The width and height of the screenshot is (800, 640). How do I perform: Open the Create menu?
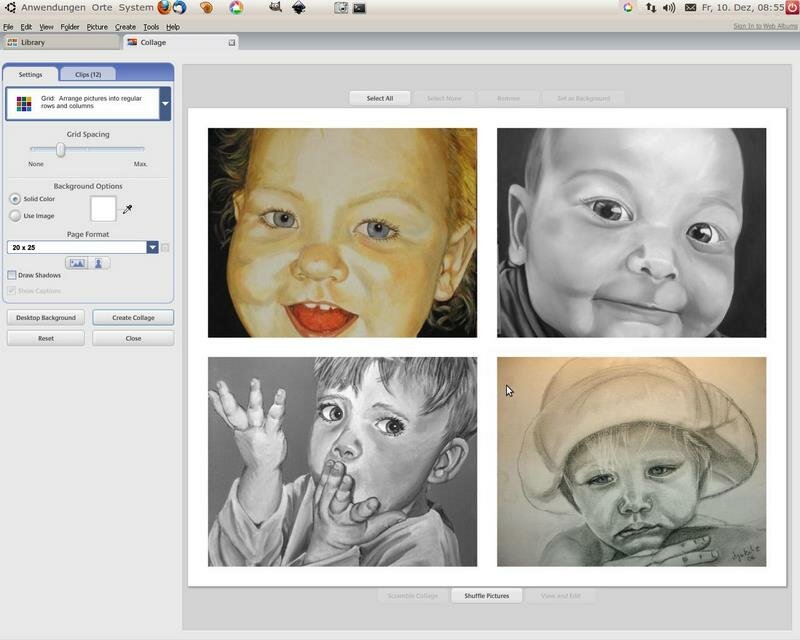point(125,27)
